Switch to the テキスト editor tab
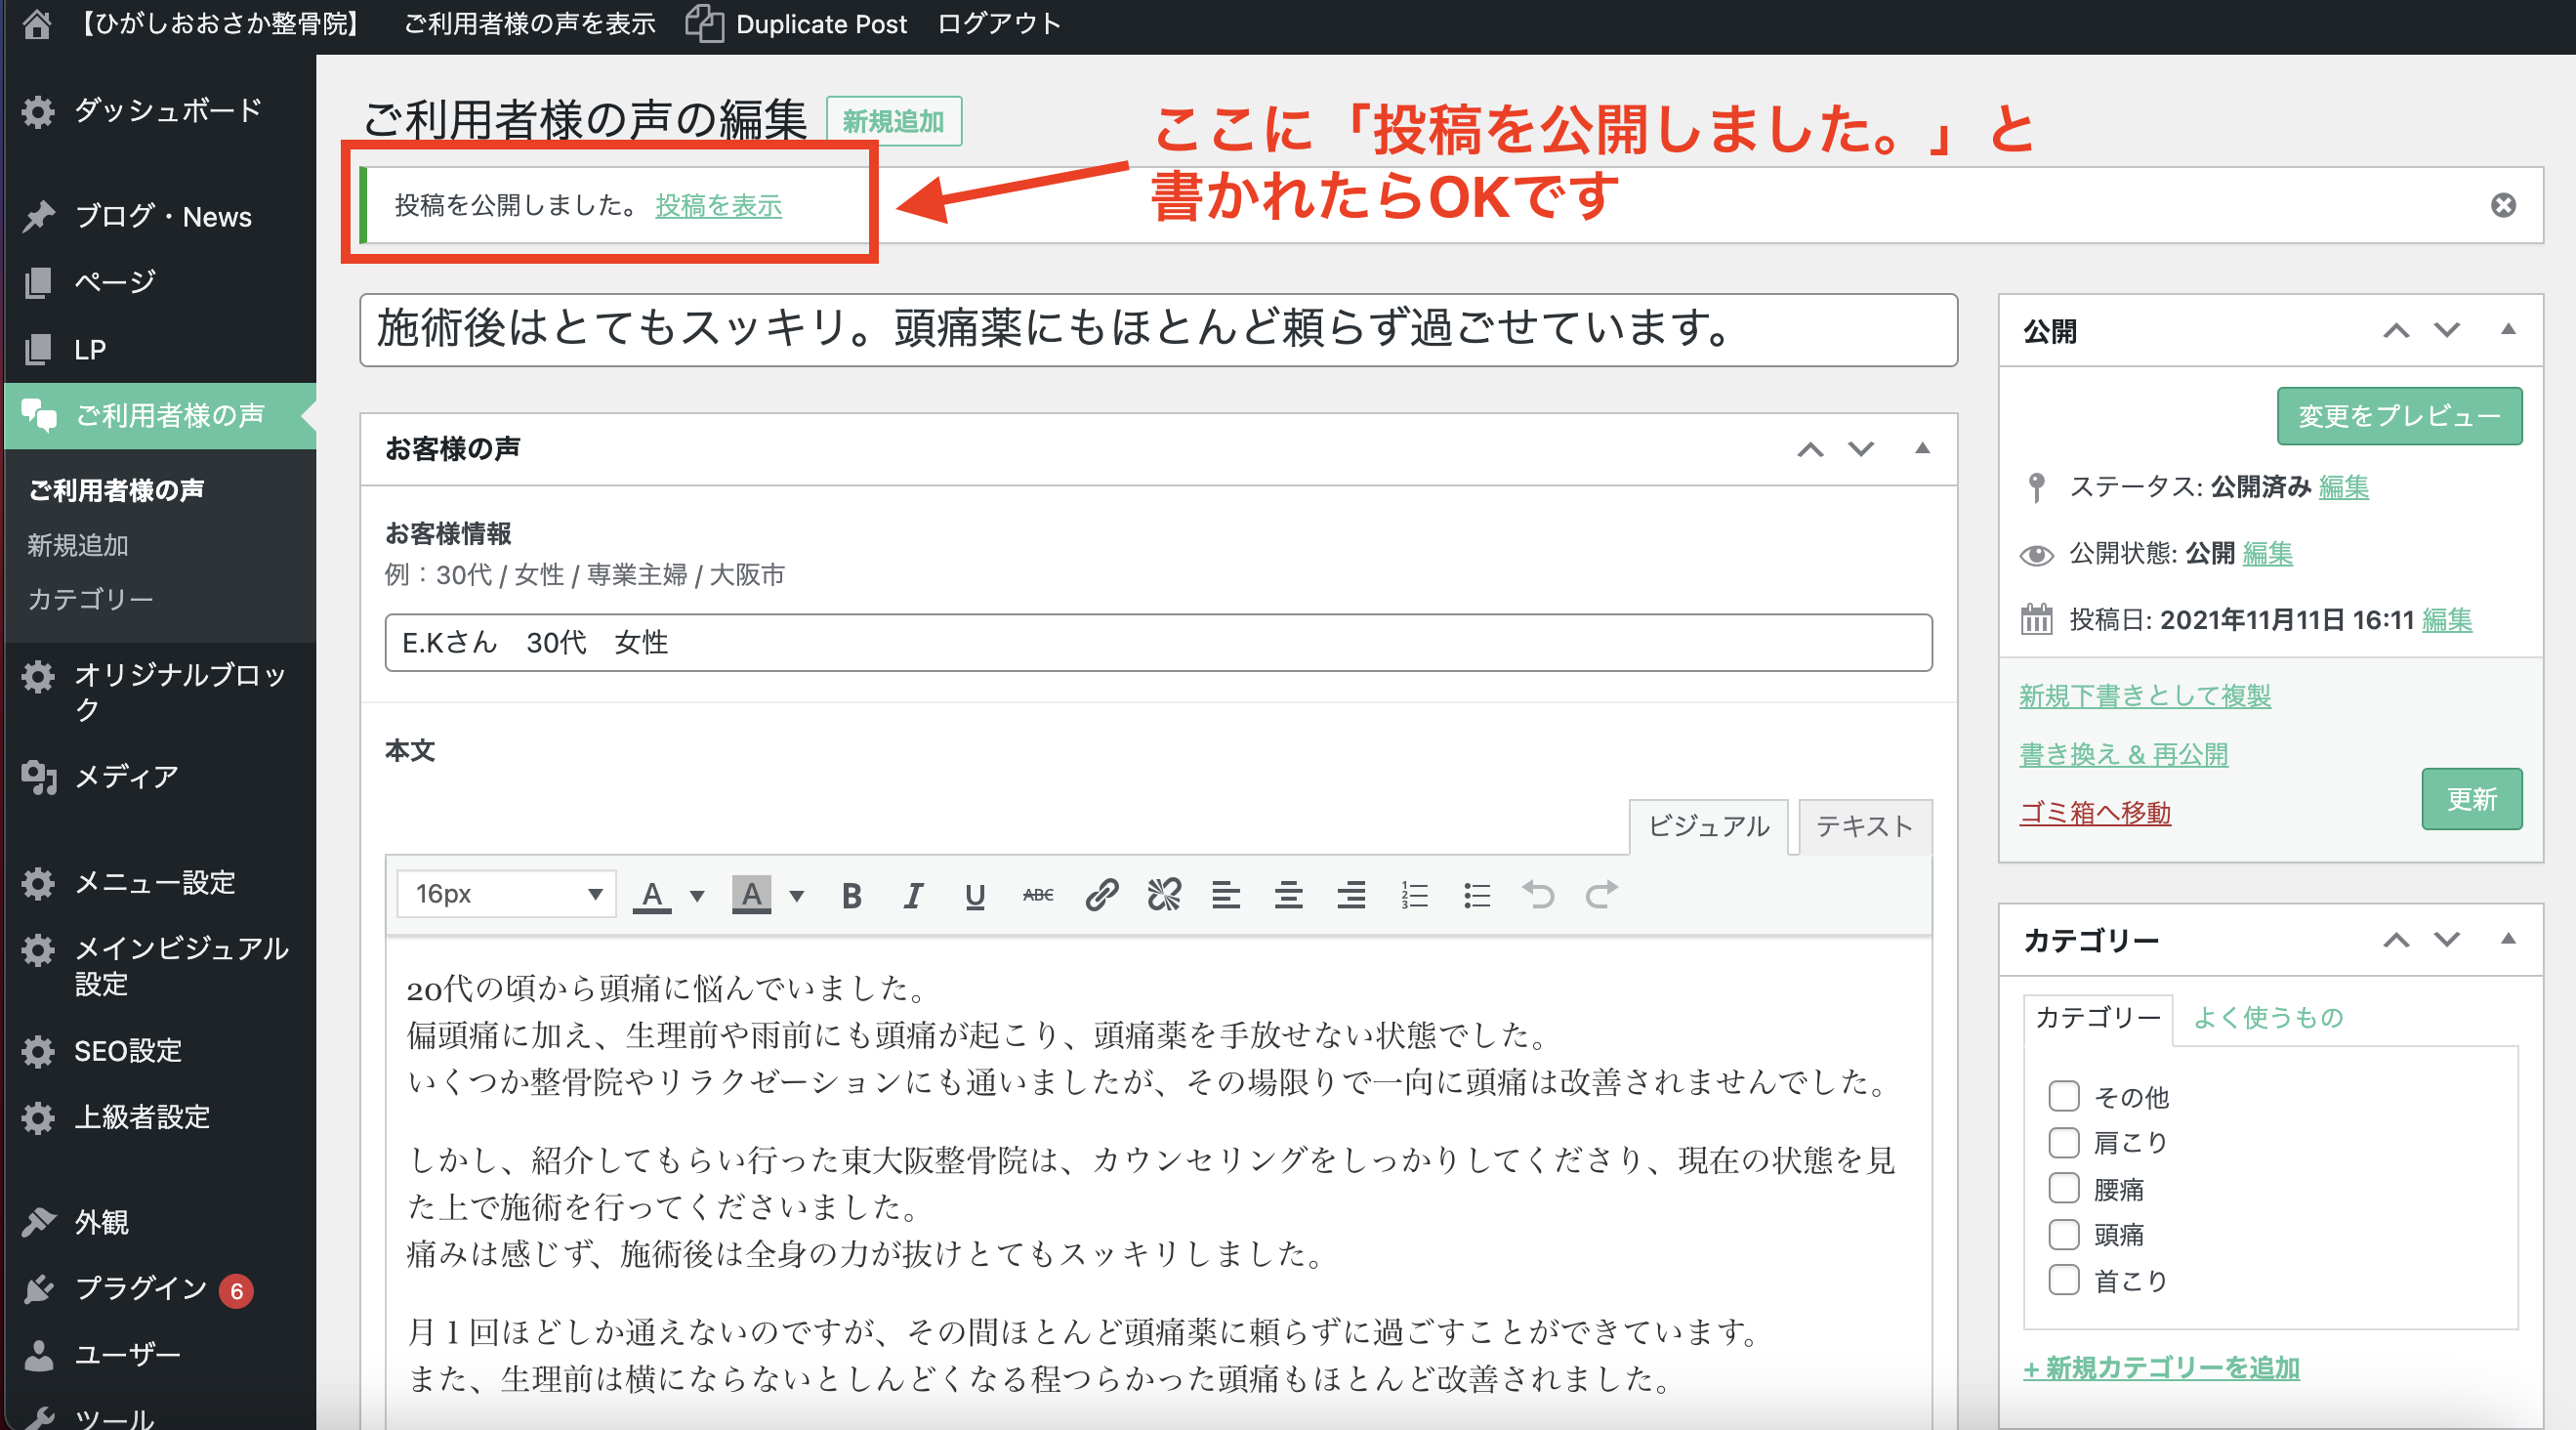2576x1430 pixels. coord(1864,826)
